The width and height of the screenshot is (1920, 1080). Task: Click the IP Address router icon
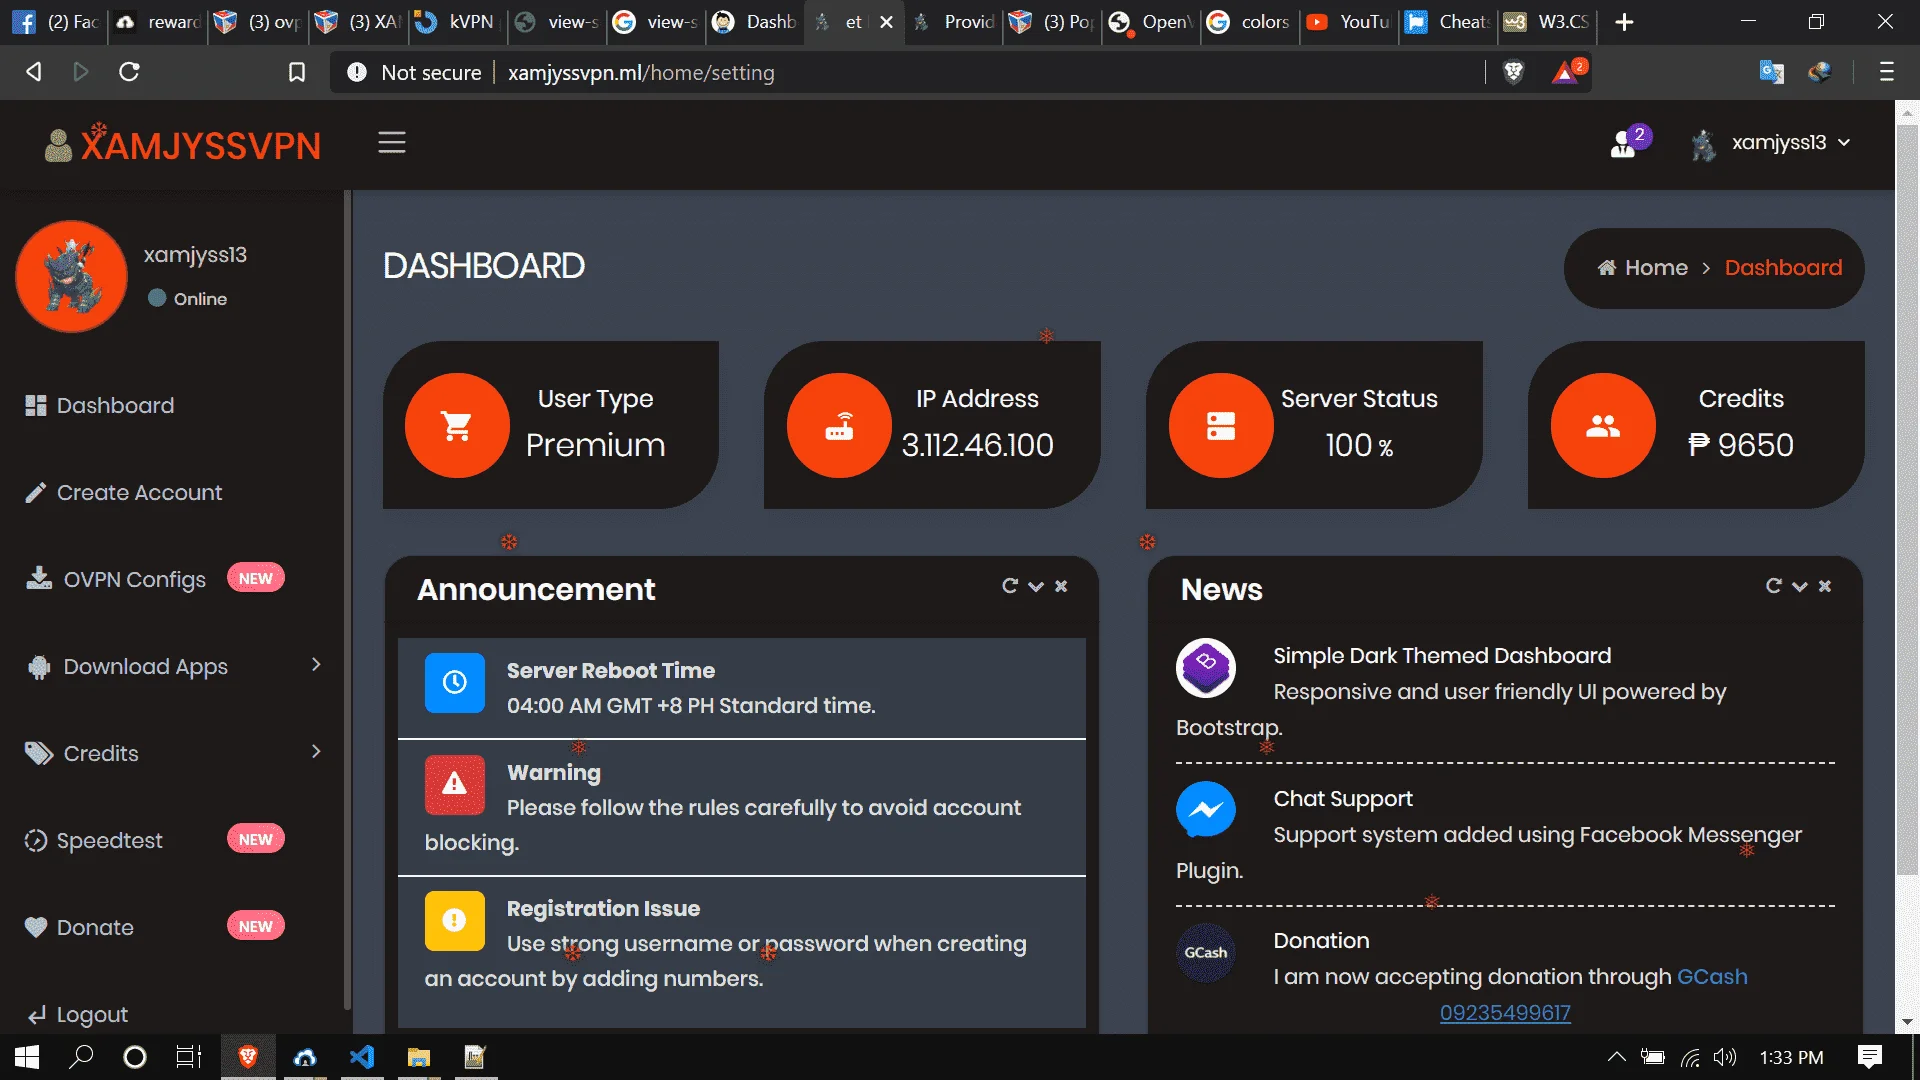click(x=839, y=426)
